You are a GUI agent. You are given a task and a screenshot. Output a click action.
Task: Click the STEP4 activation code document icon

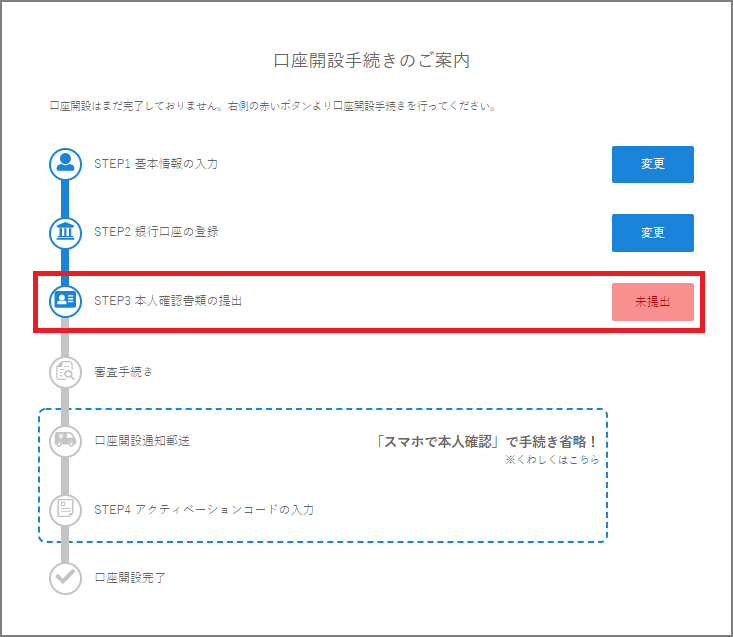point(65,509)
